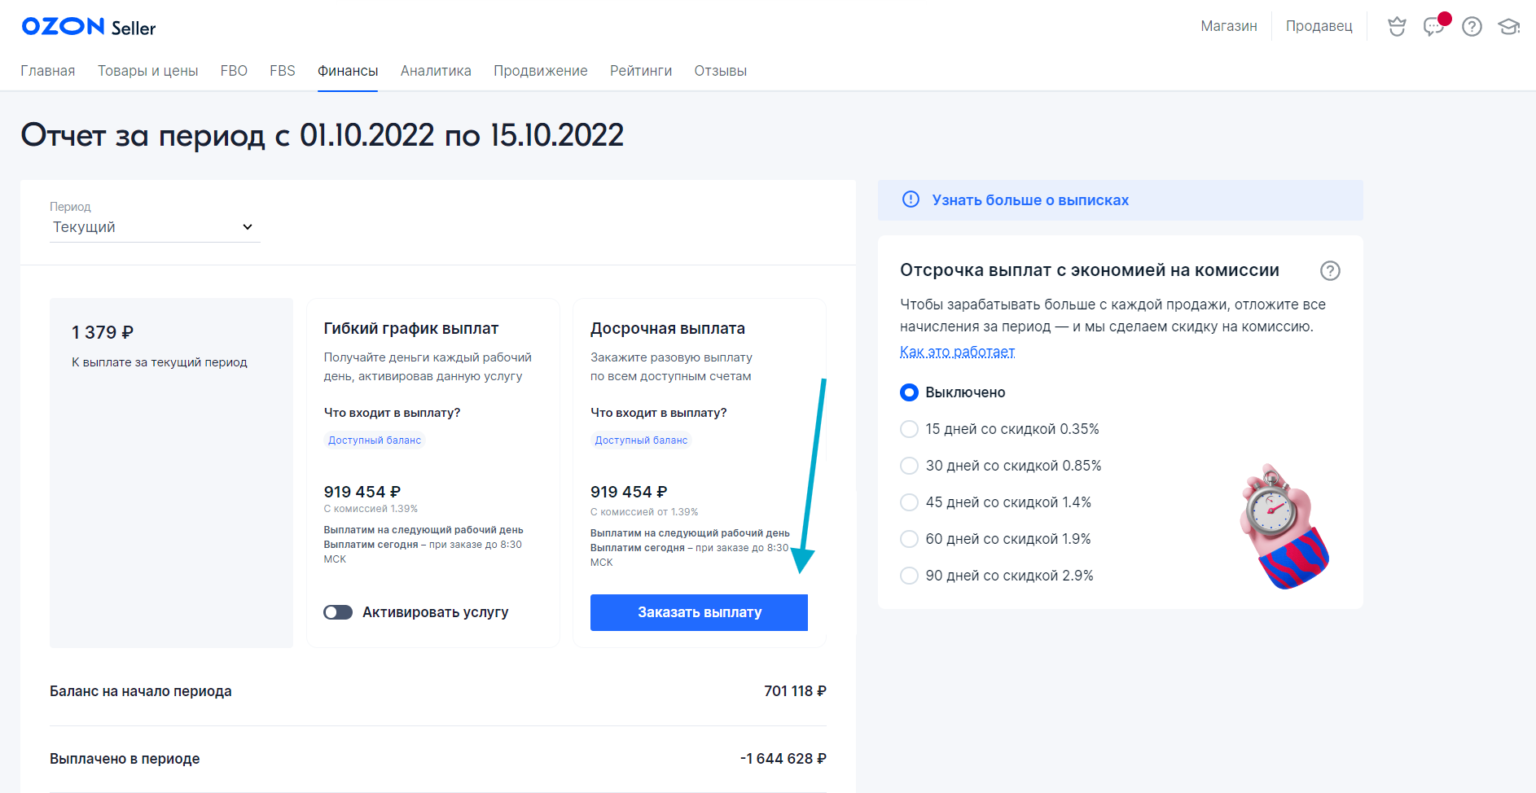This screenshot has width=1536, height=793.
Task: Open the Магазин selector in header
Action: (x=1228, y=26)
